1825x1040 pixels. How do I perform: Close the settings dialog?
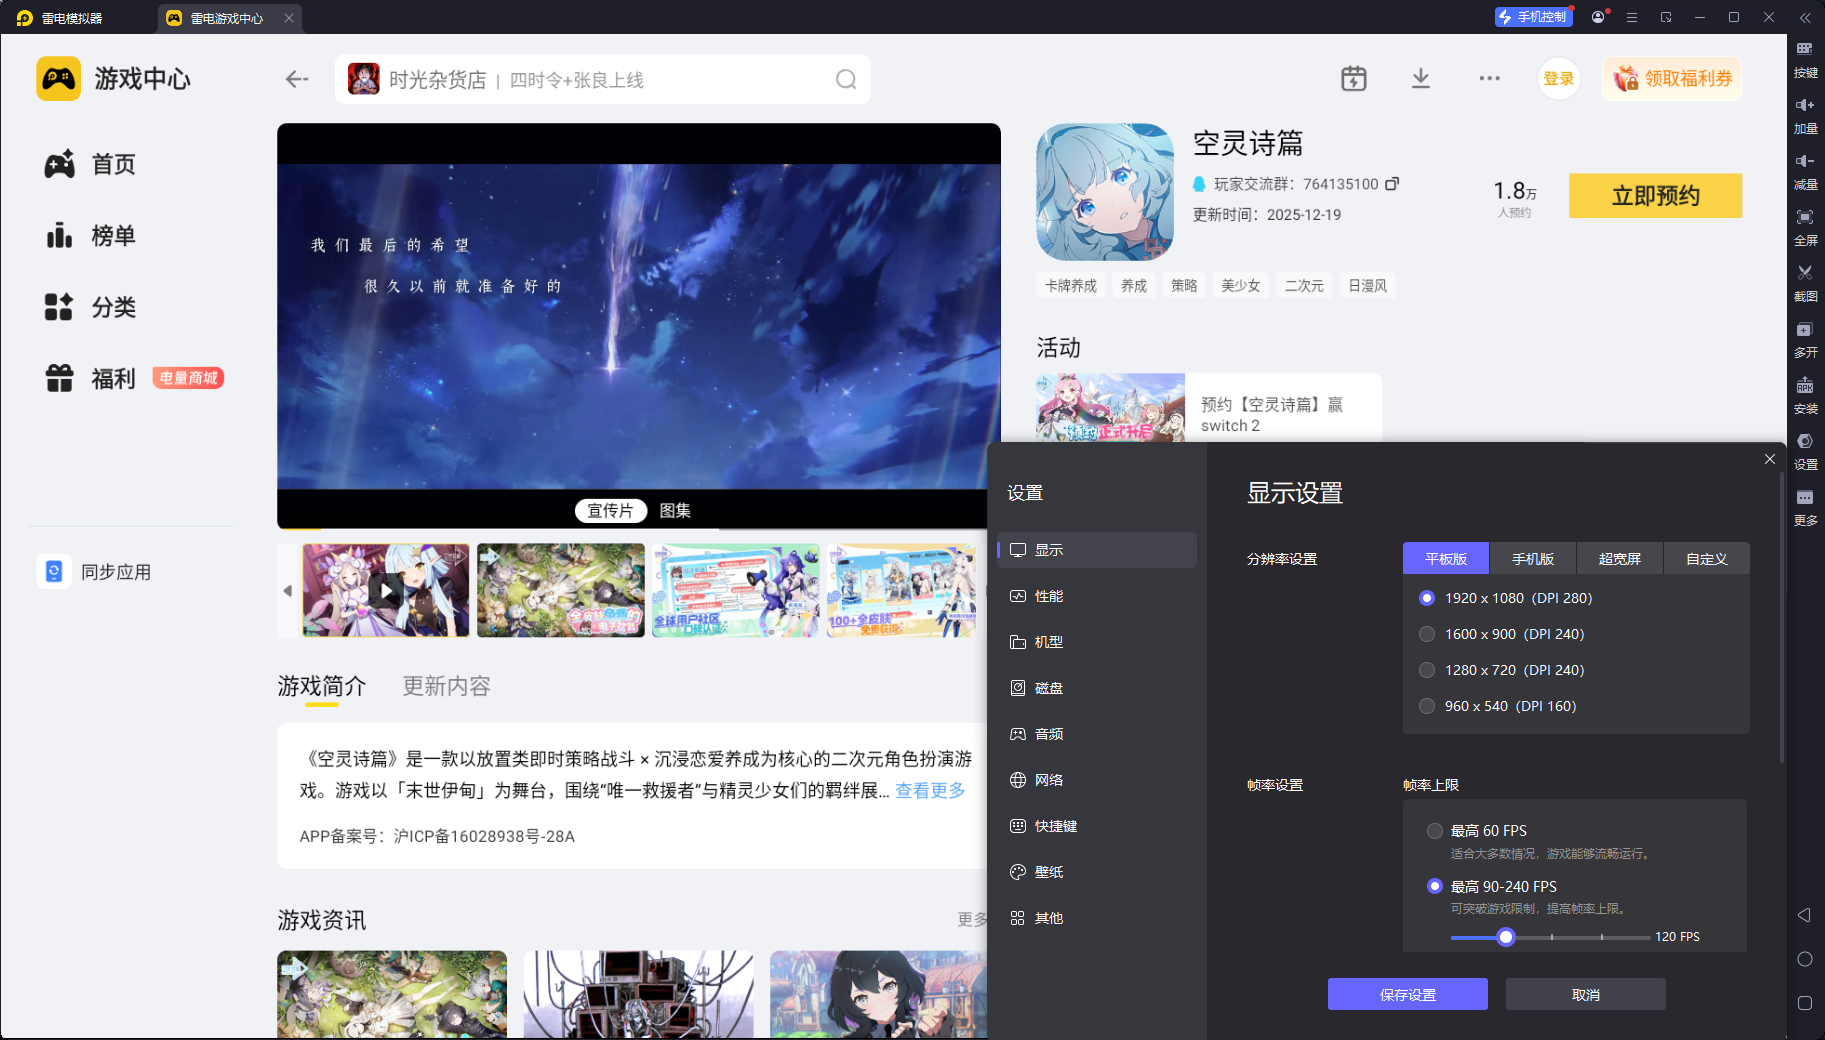1770,459
